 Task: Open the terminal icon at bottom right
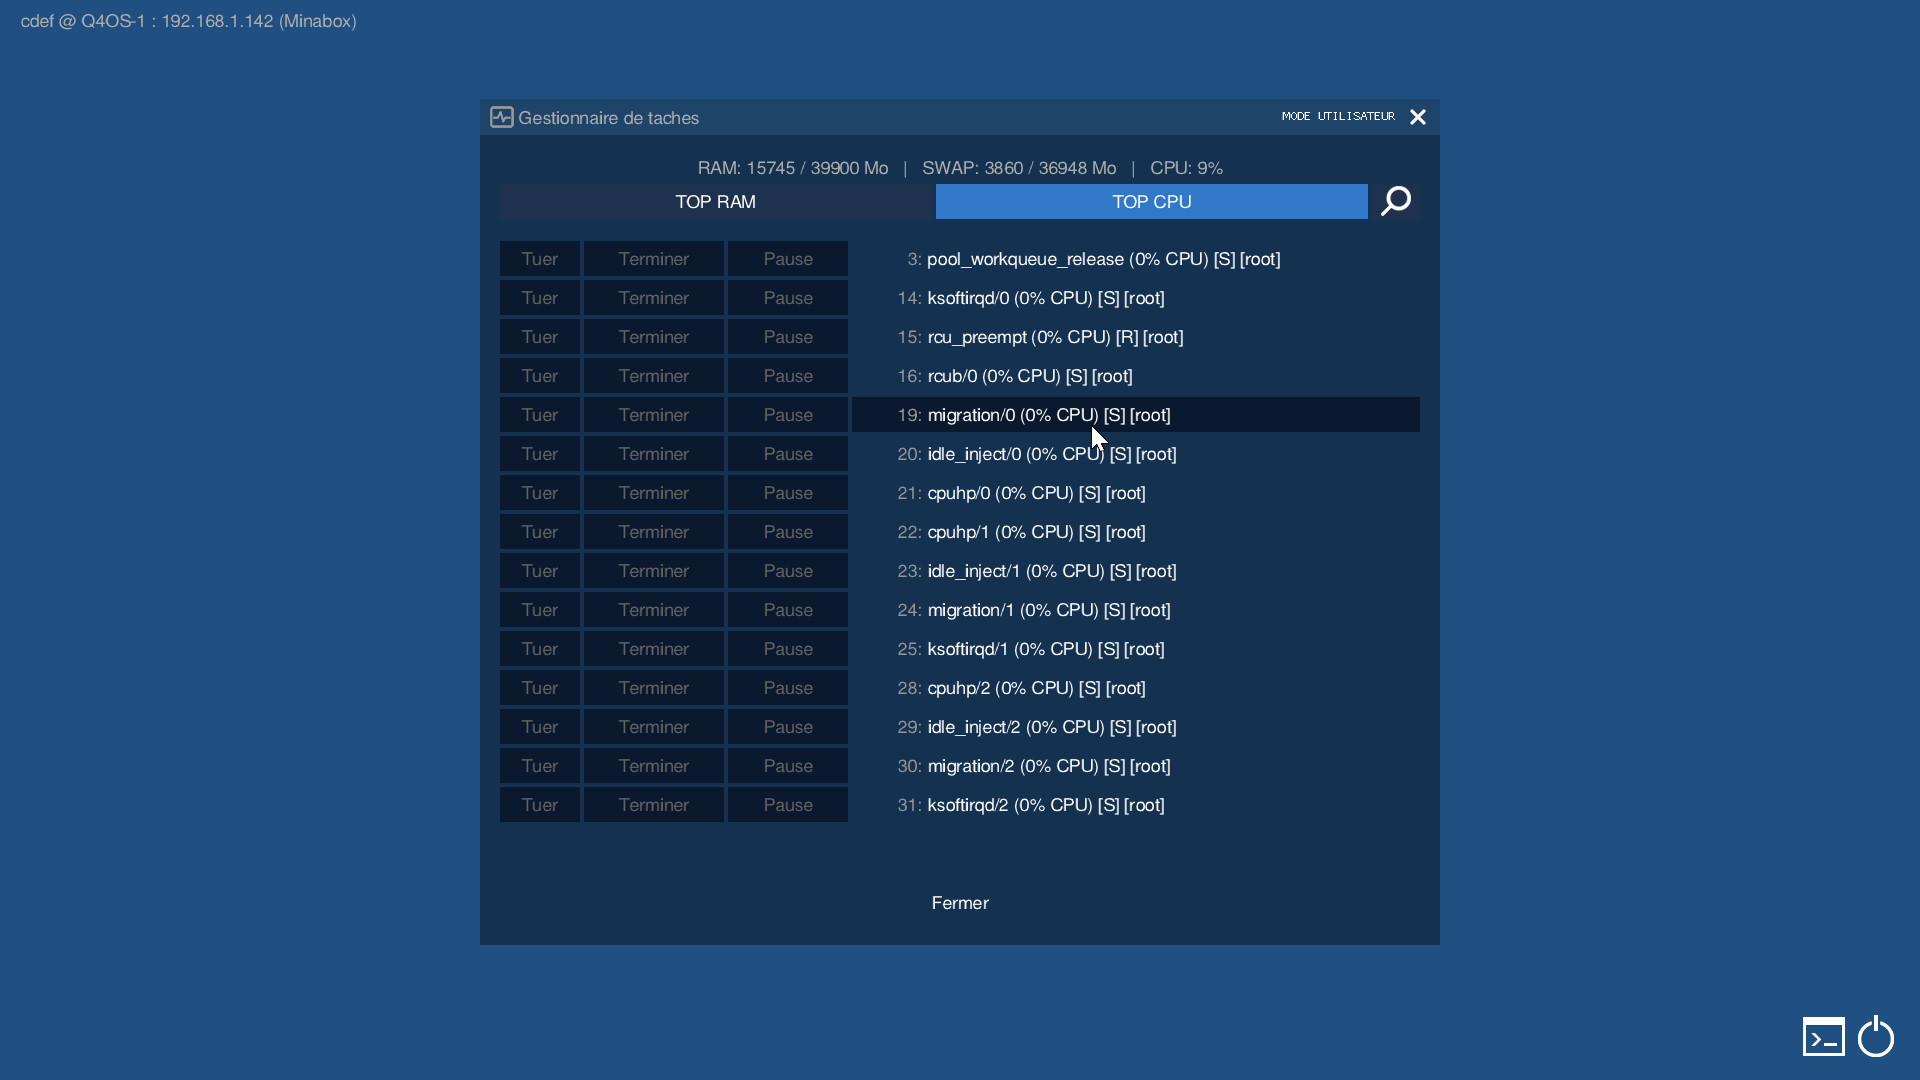(x=1823, y=1037)
